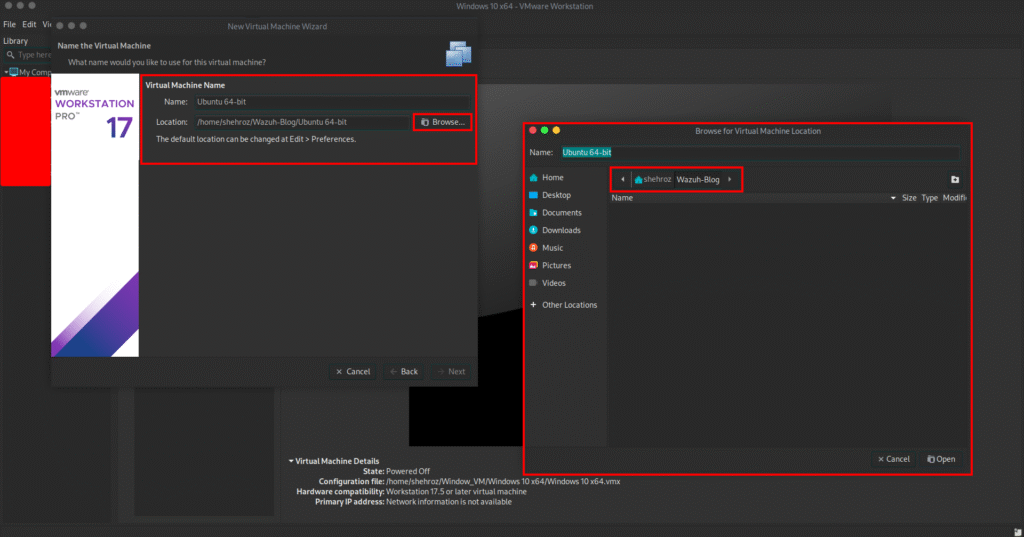
Task: Click the path bar forward arrow
Action: (729, 180)
